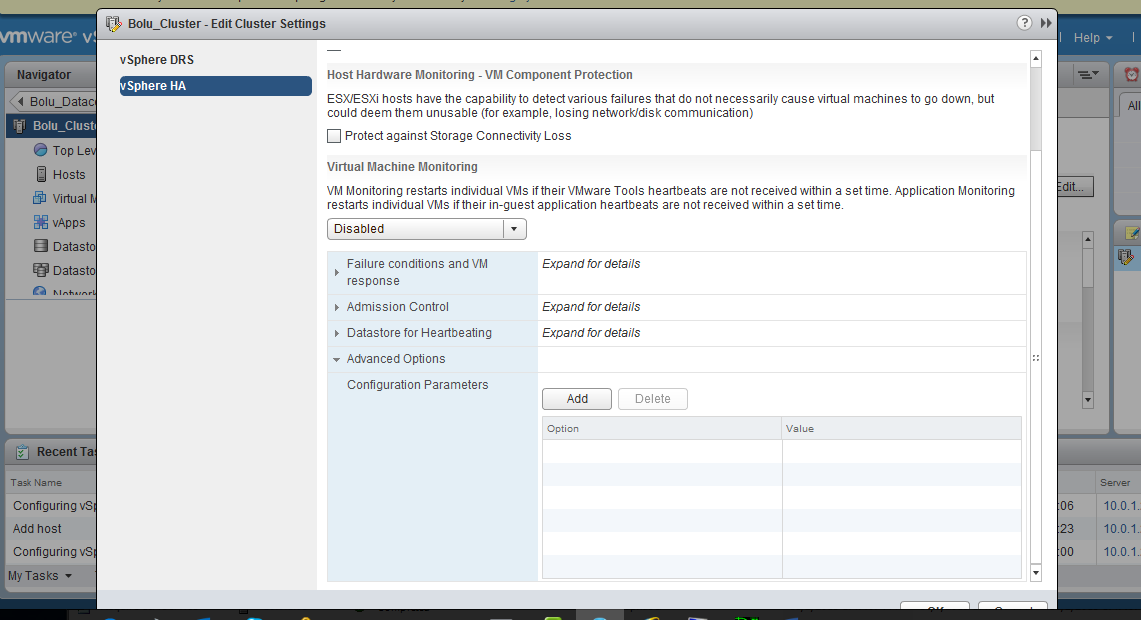Click the panel resize grip right of Advanced Options
The image size is (1141, 620).
click(1035, 358)
